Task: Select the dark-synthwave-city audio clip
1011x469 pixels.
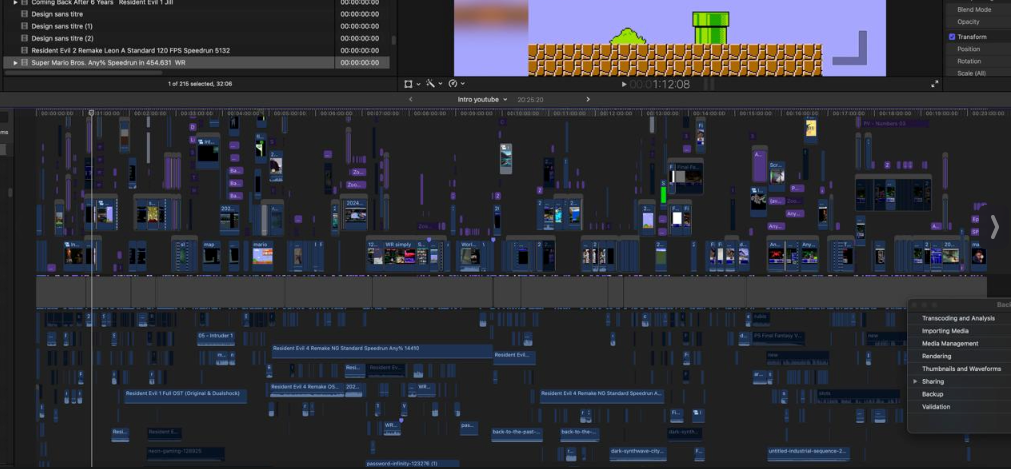Action: (x=638, y=453)
